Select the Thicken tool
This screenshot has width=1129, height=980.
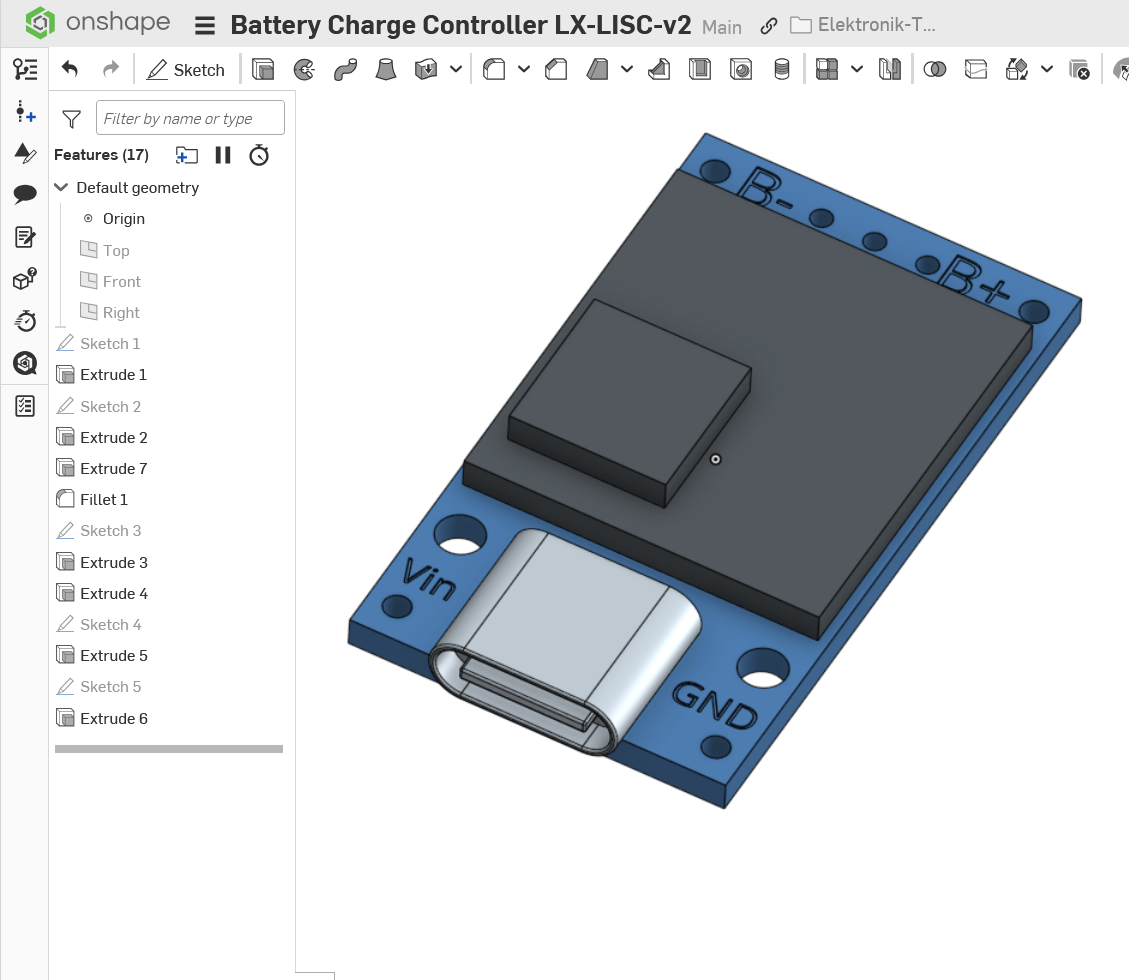pos(426,70)
